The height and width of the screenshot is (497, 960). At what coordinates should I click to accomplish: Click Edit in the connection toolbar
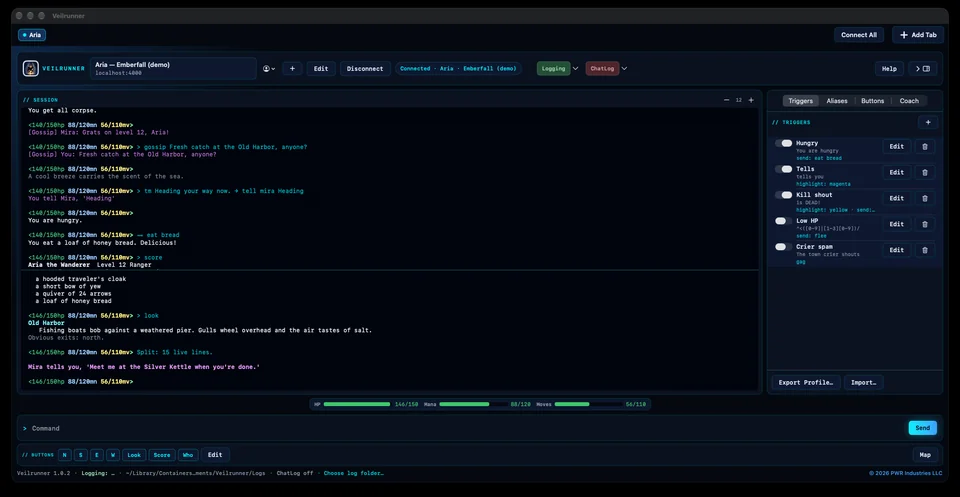321,69
